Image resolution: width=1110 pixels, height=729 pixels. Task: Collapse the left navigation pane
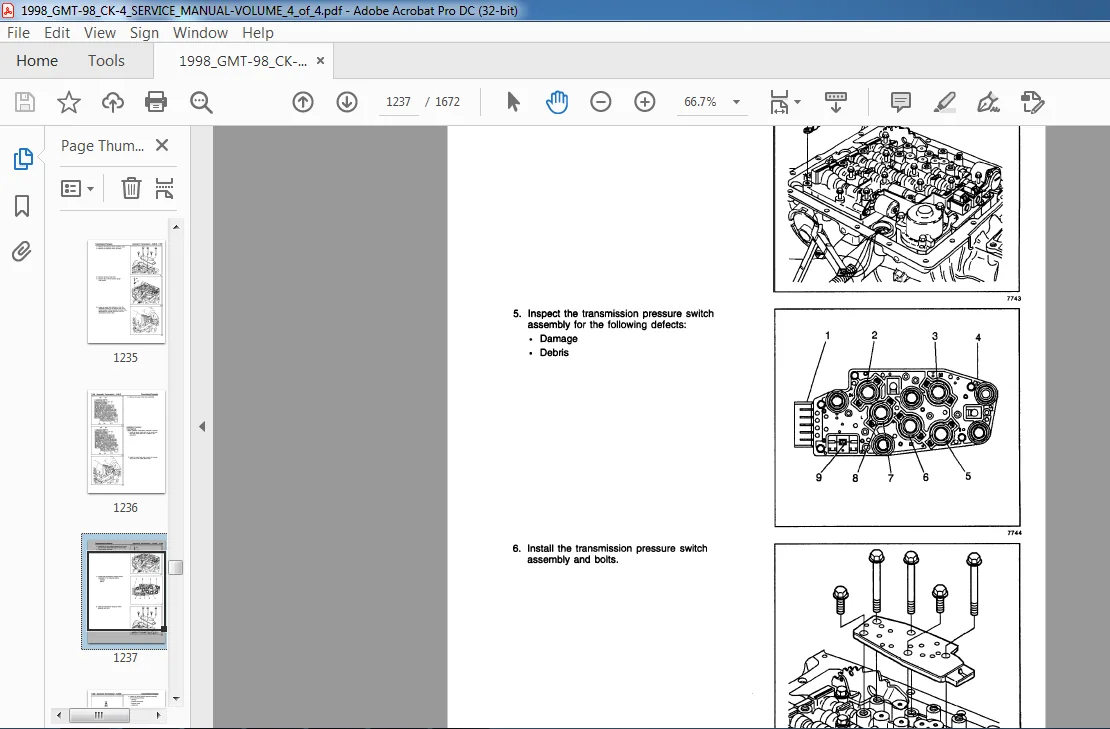tap(202, 426)
